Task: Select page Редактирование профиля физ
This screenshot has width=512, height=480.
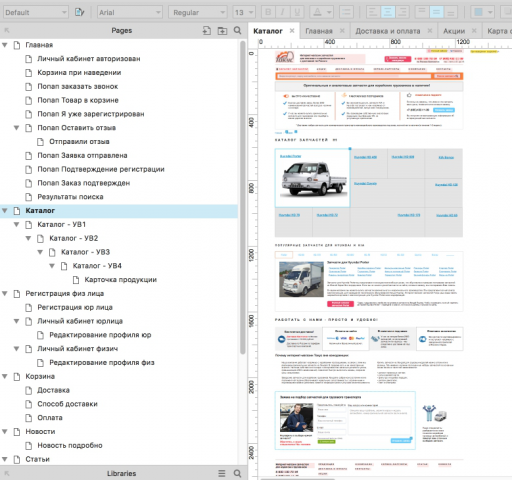Action: point(102,362)
